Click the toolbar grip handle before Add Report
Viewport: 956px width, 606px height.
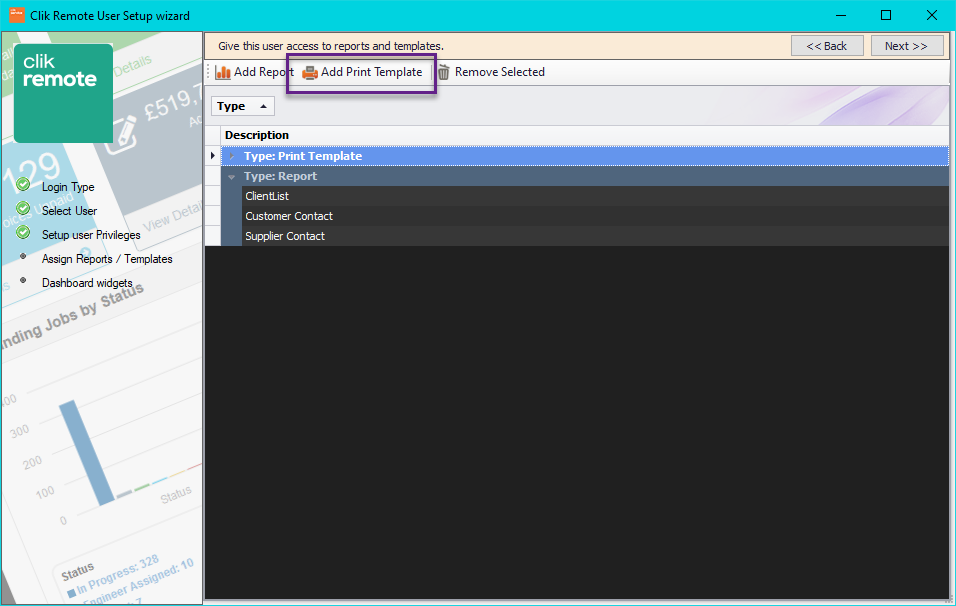tap(209, 73)
